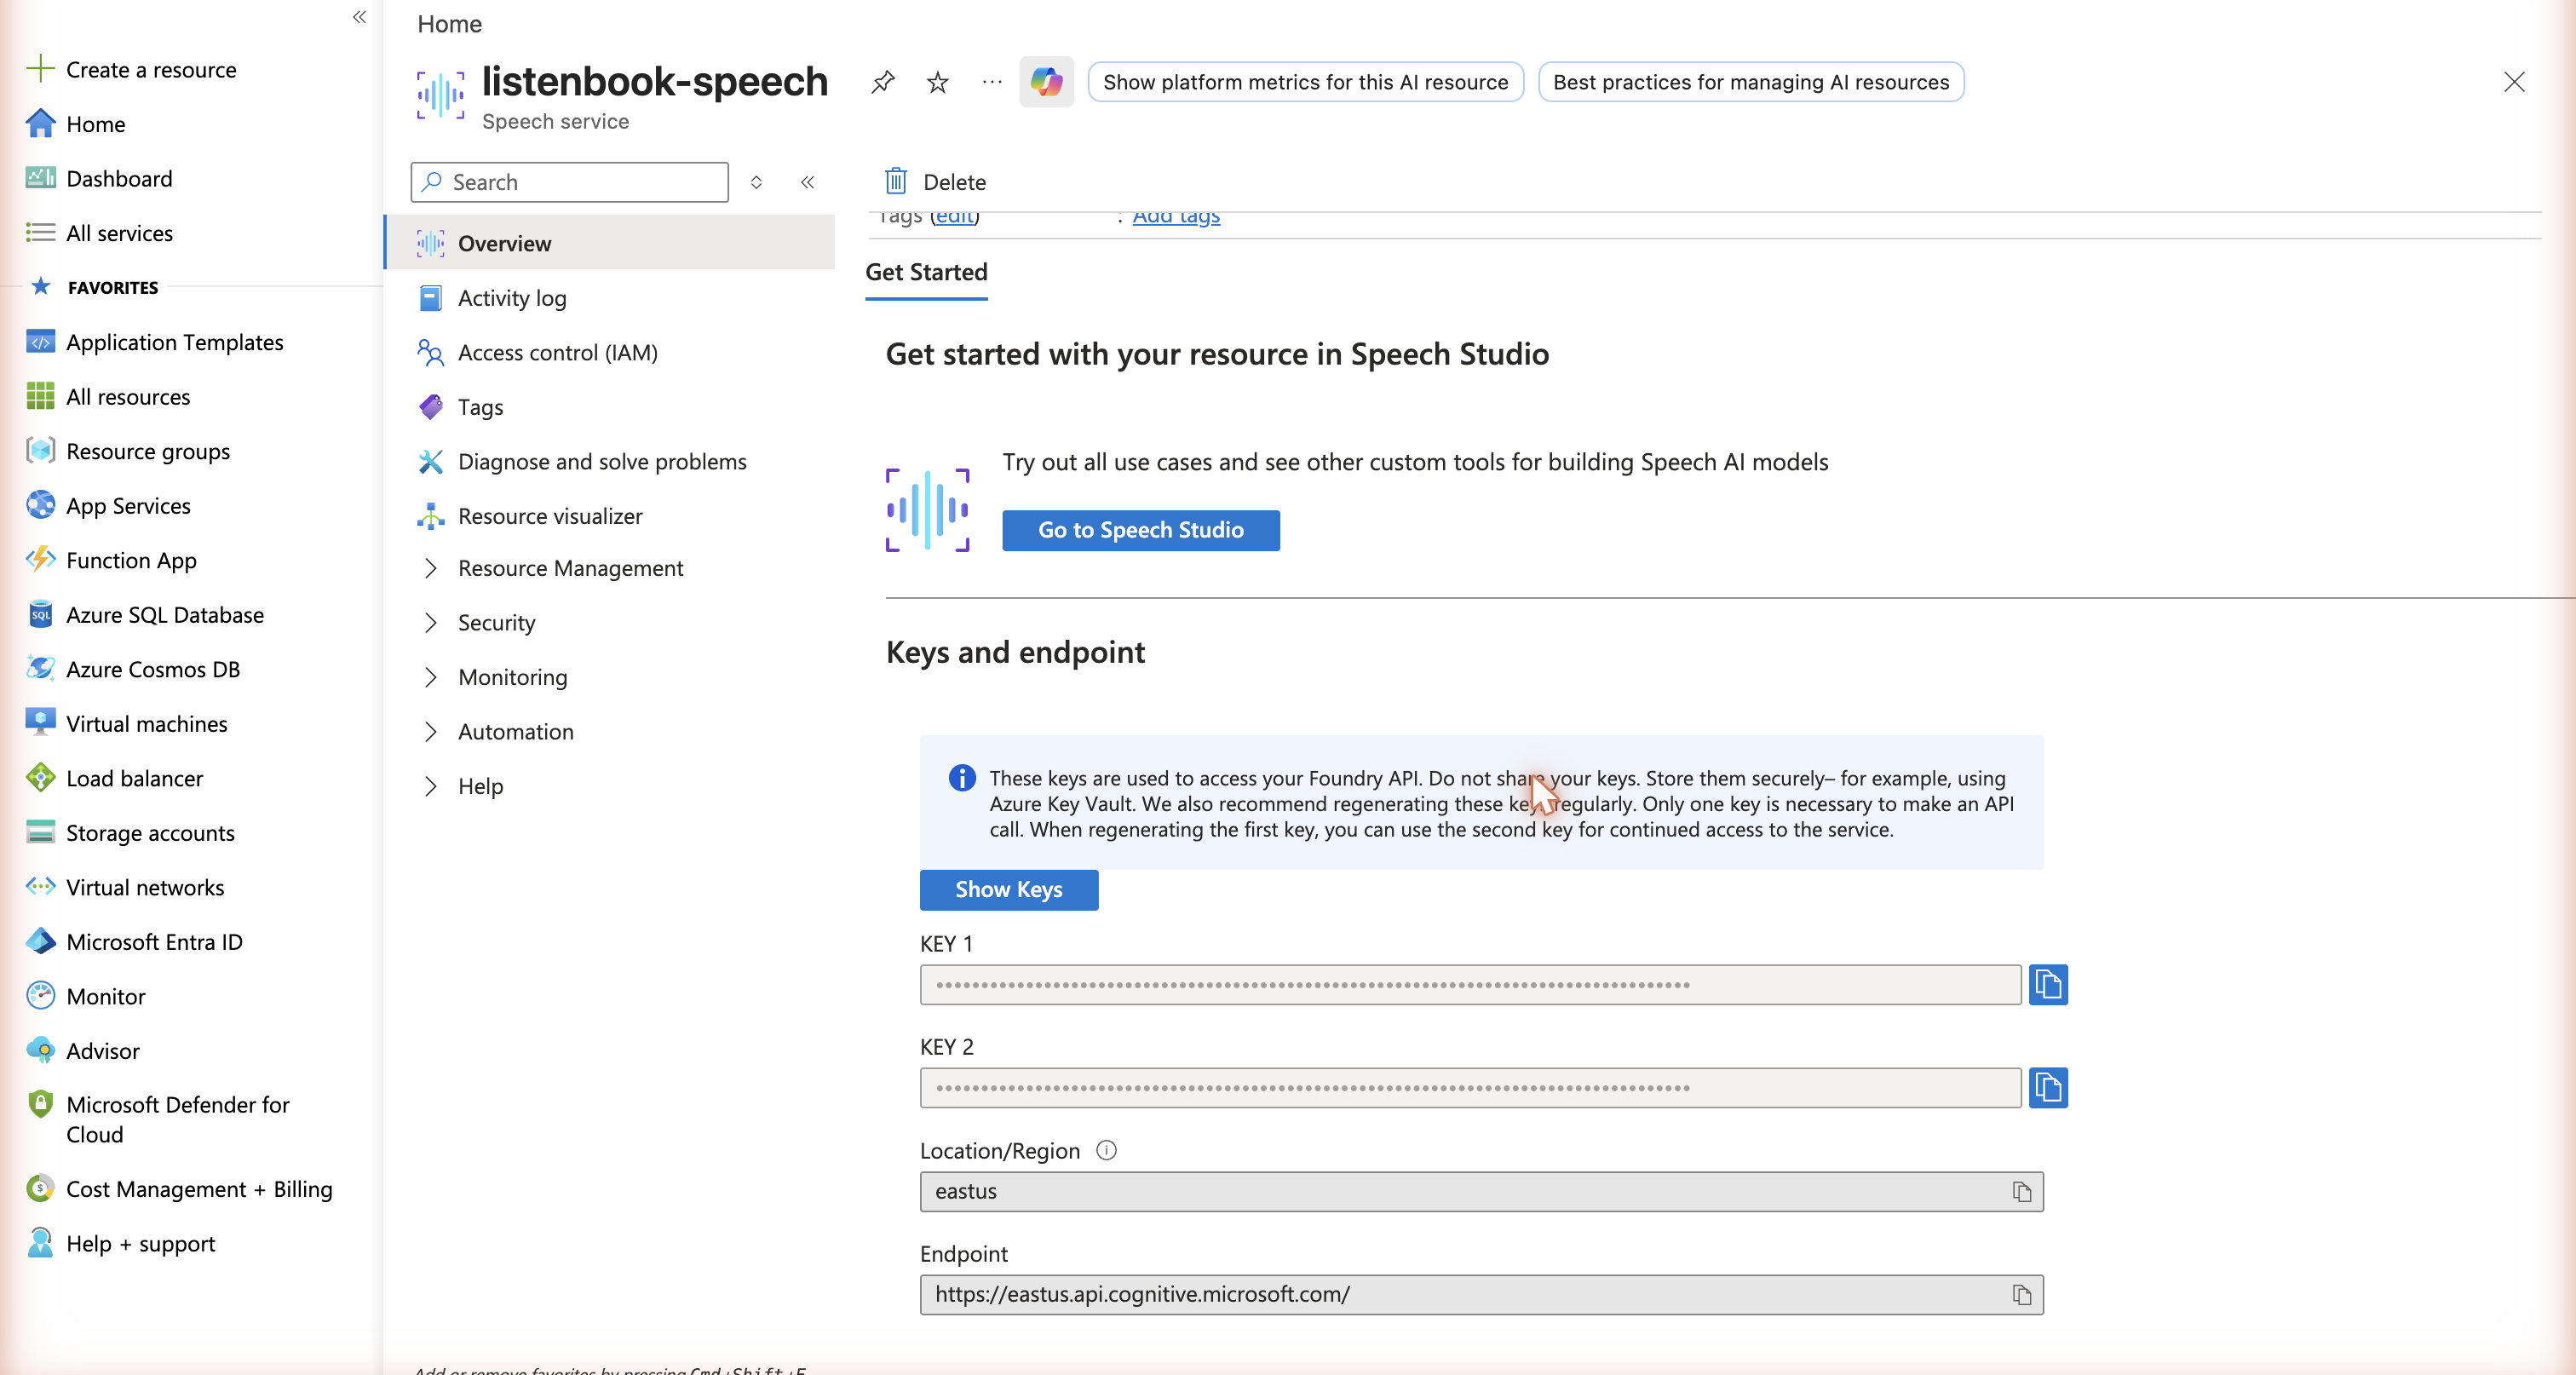This screenshot has height=1375, width=2576.
Task: Click the Create a resource plus icon
Action: click(x=40, y=69)
